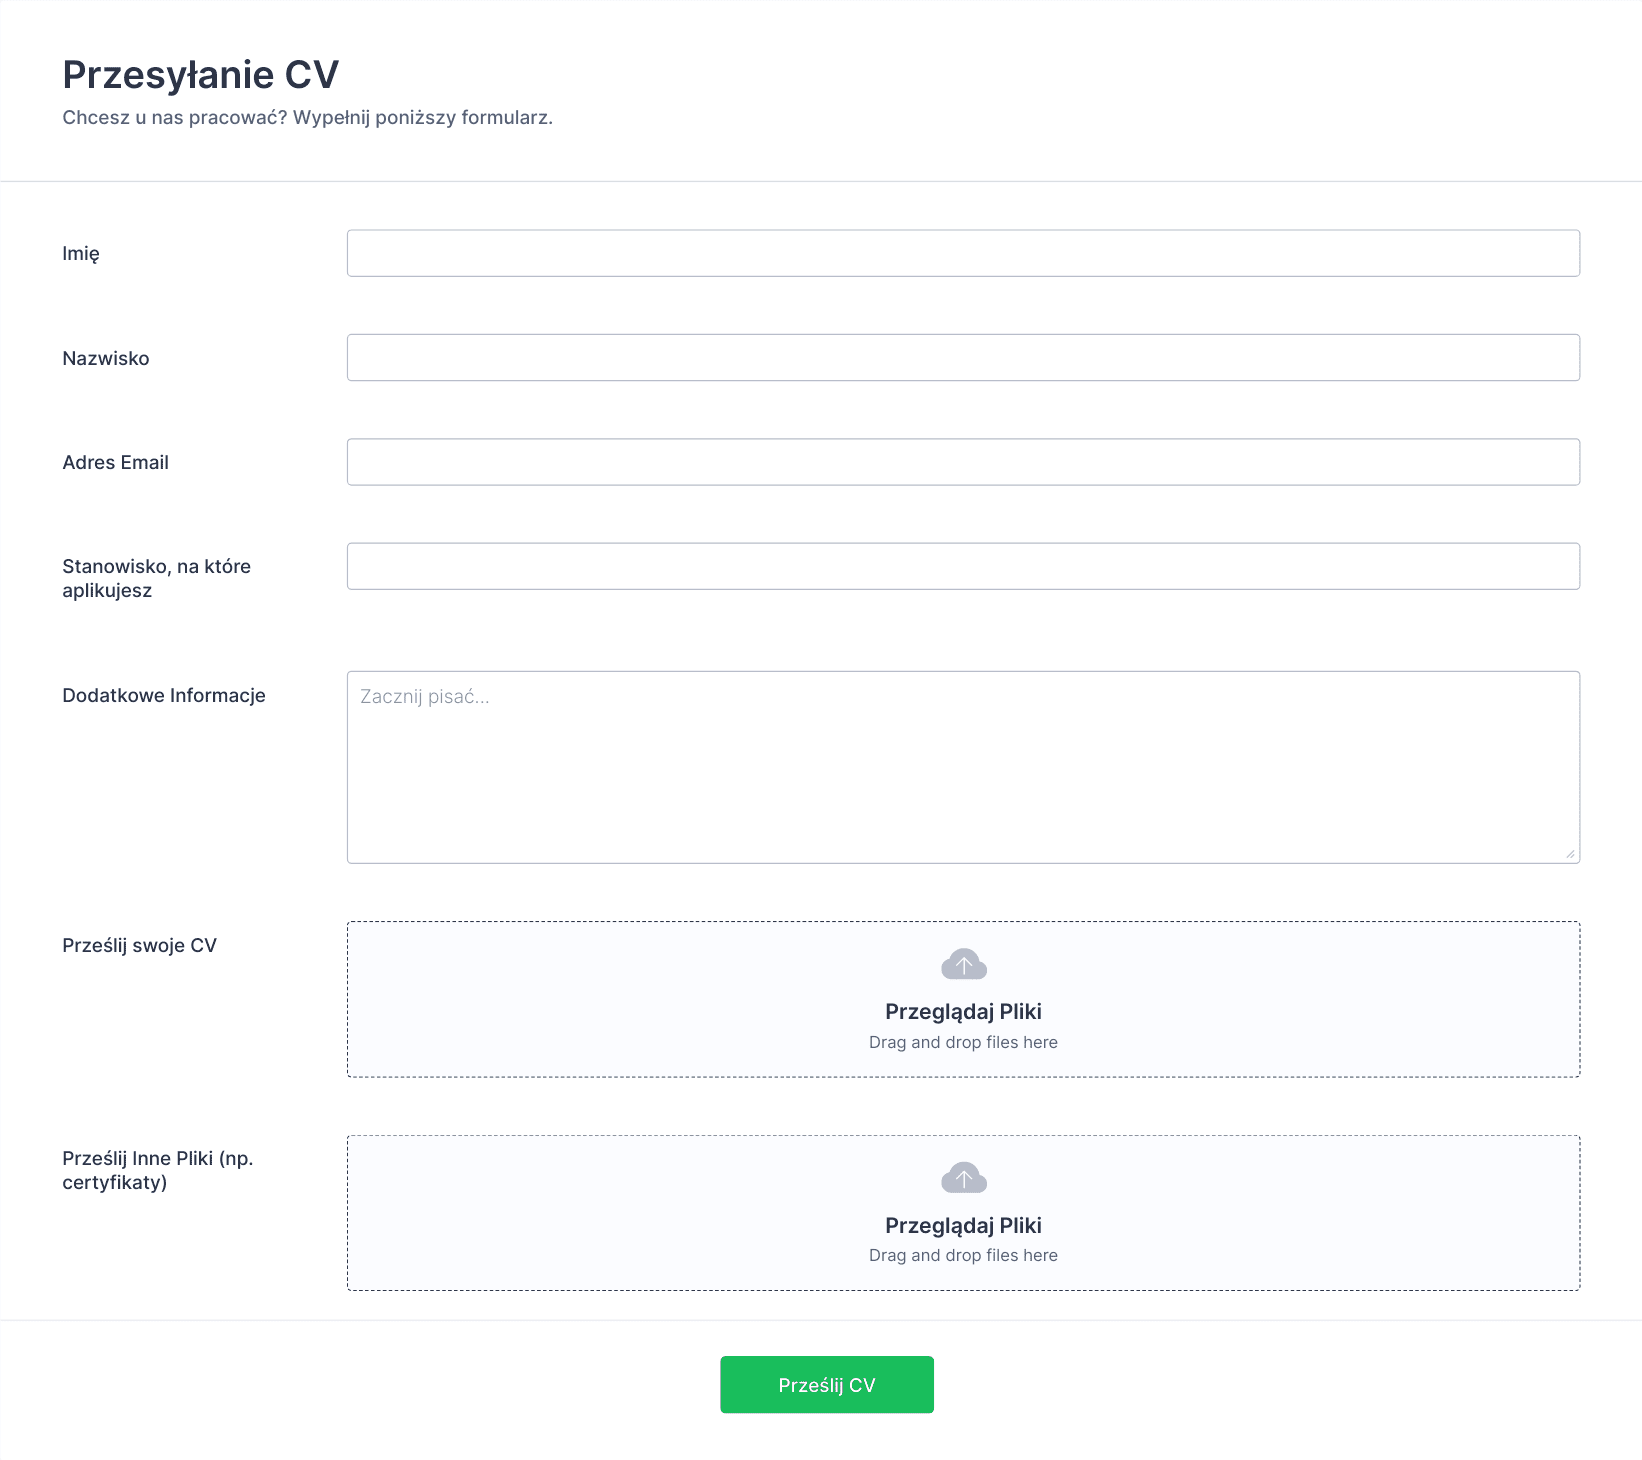Click inside the Dodatkowe Informacje textarea
This screenshot has width=1642, height=1460.
point(963,767)
